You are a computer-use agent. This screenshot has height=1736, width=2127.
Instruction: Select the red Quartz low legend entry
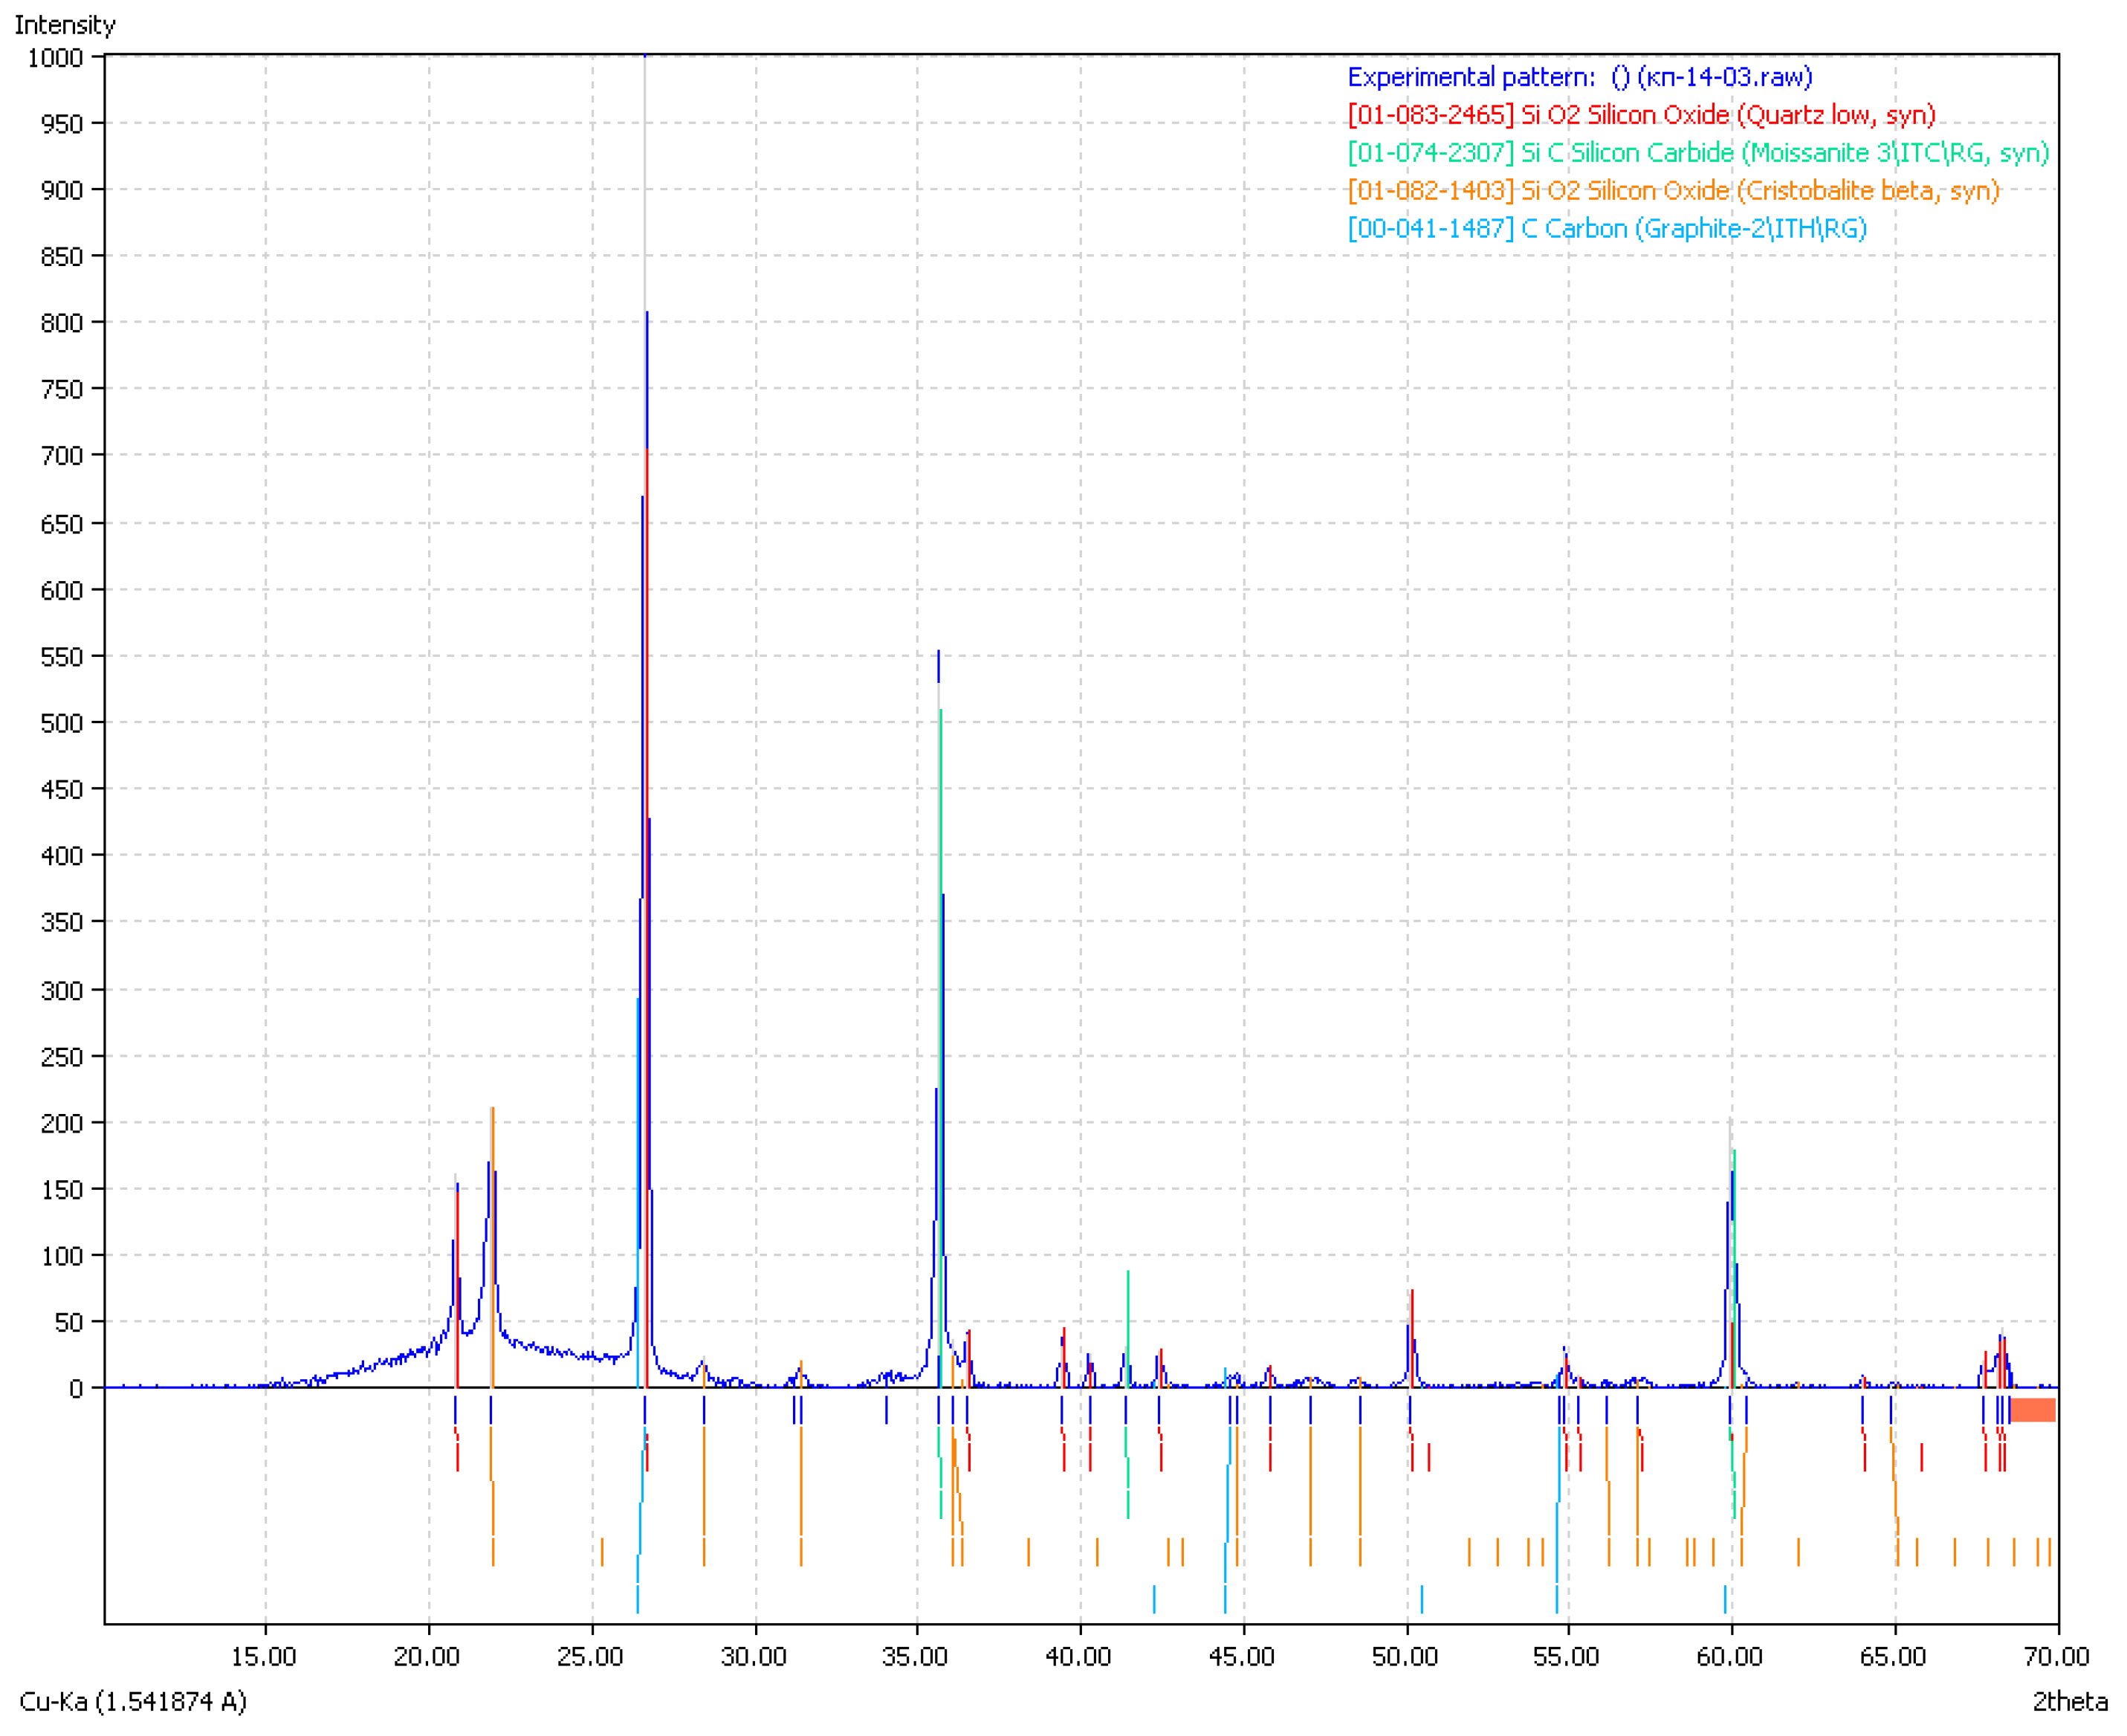click(x=1641, y=115)
